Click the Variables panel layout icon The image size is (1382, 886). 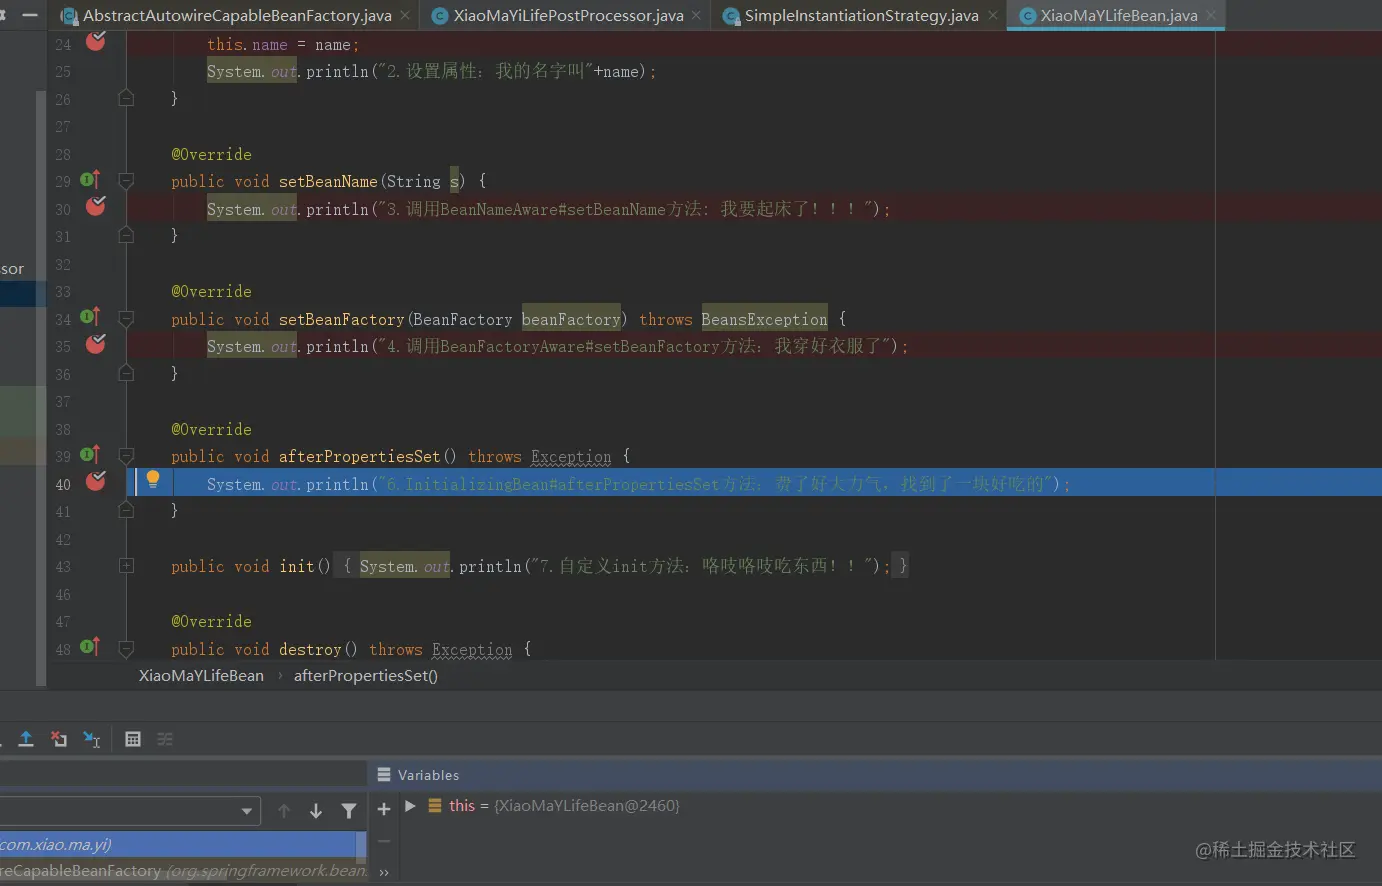pyautogui.click(x=384, y=775)
